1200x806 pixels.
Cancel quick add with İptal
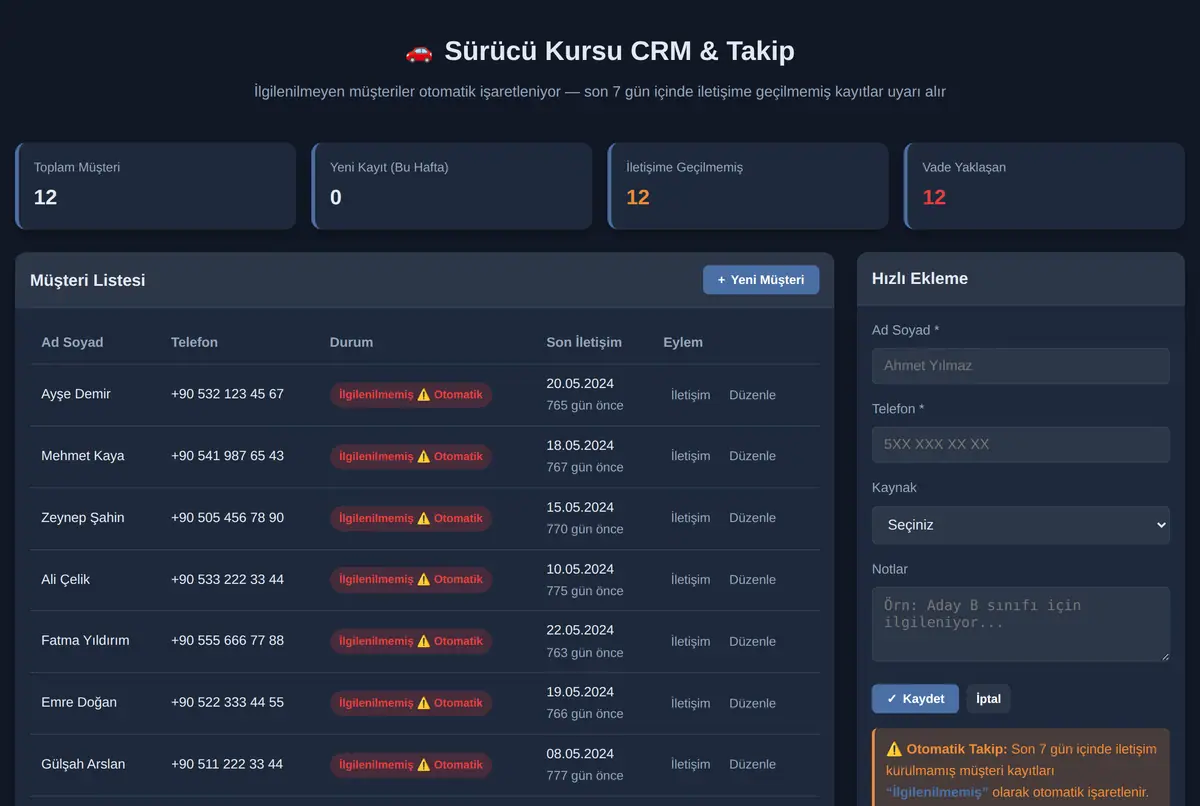point(988,699)
